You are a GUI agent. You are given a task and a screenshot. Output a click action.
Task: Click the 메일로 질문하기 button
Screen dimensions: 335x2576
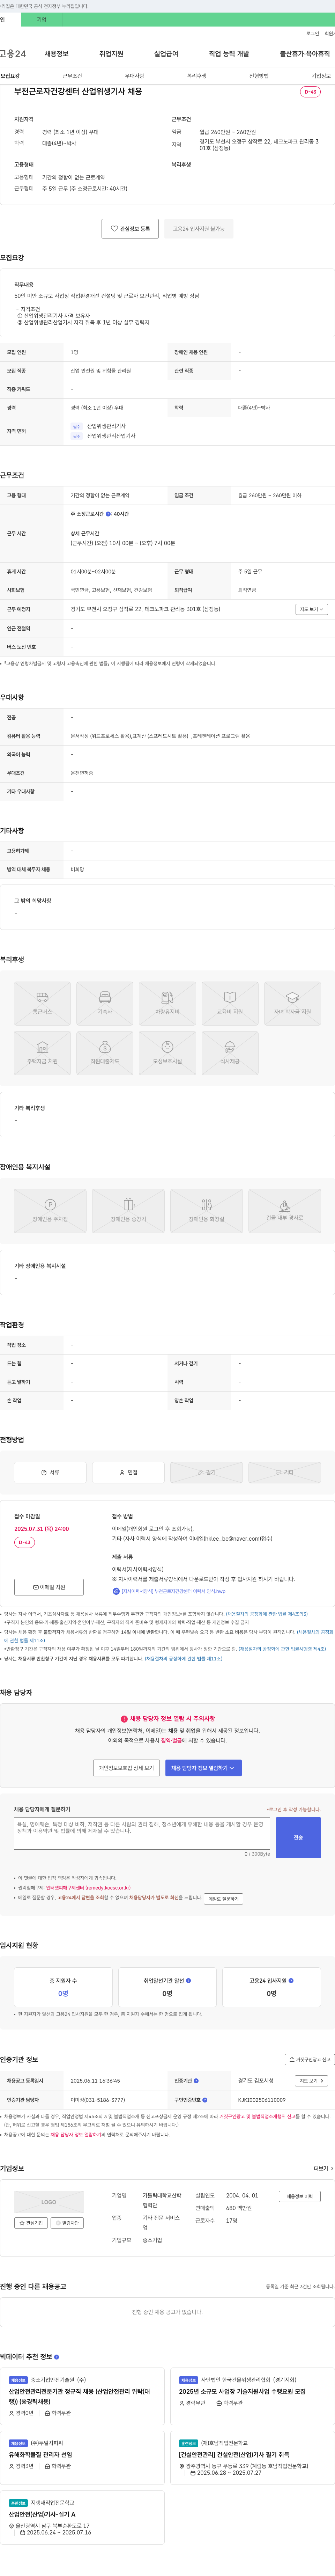point(223,1899)
